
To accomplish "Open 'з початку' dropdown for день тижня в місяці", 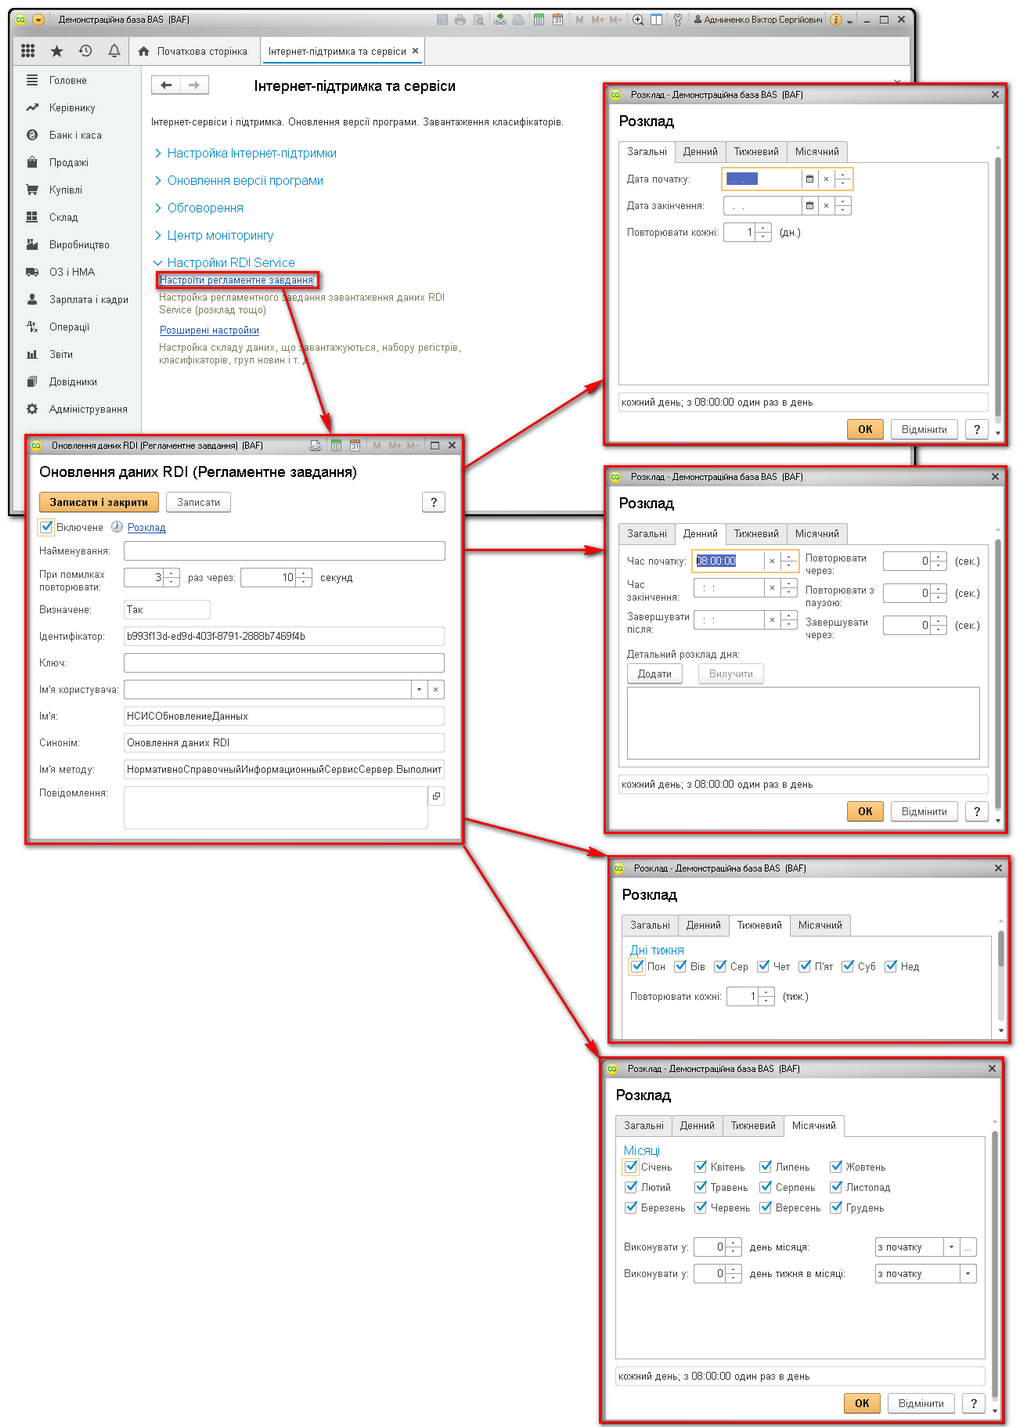I will [967, 1274].
